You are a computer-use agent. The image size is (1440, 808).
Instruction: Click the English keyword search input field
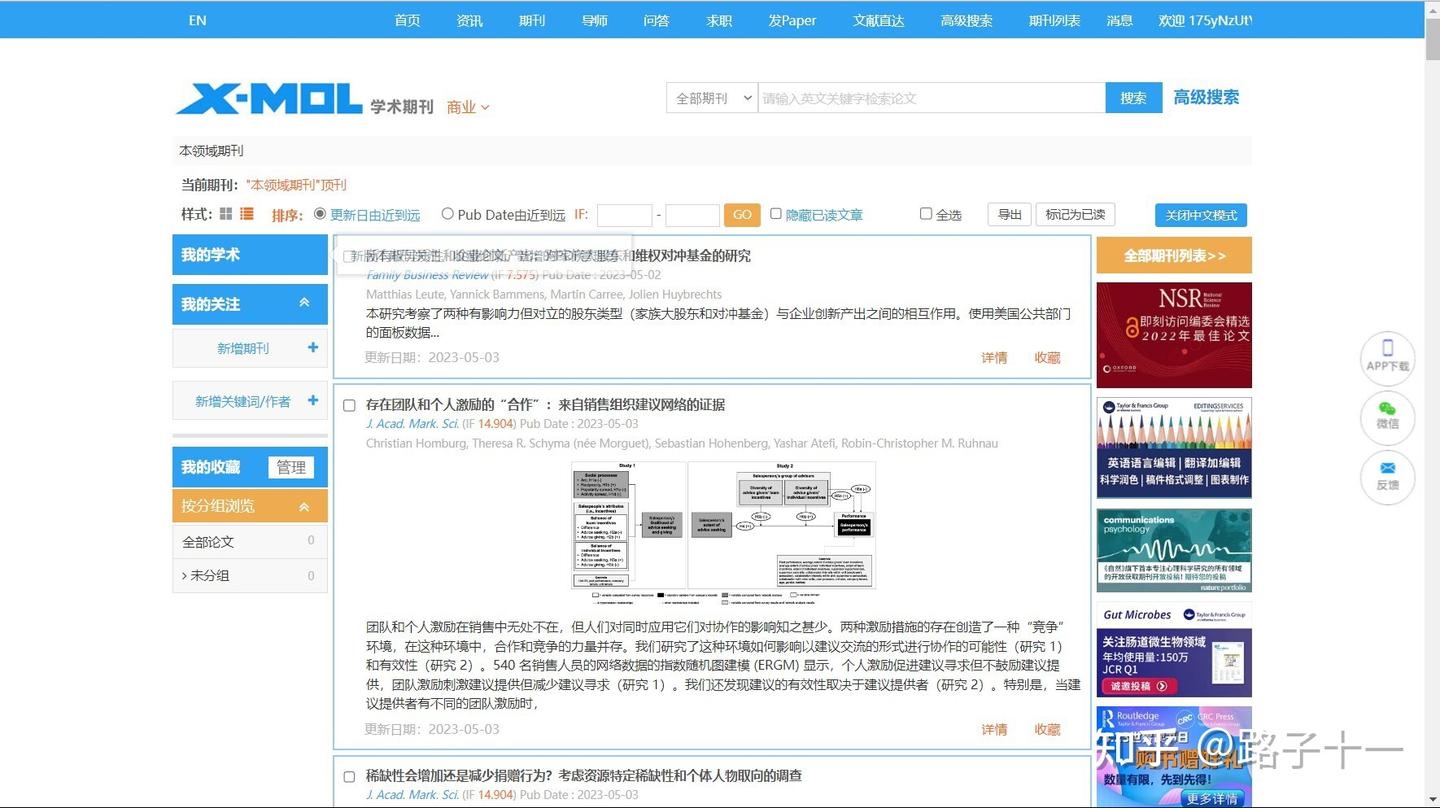930,98
